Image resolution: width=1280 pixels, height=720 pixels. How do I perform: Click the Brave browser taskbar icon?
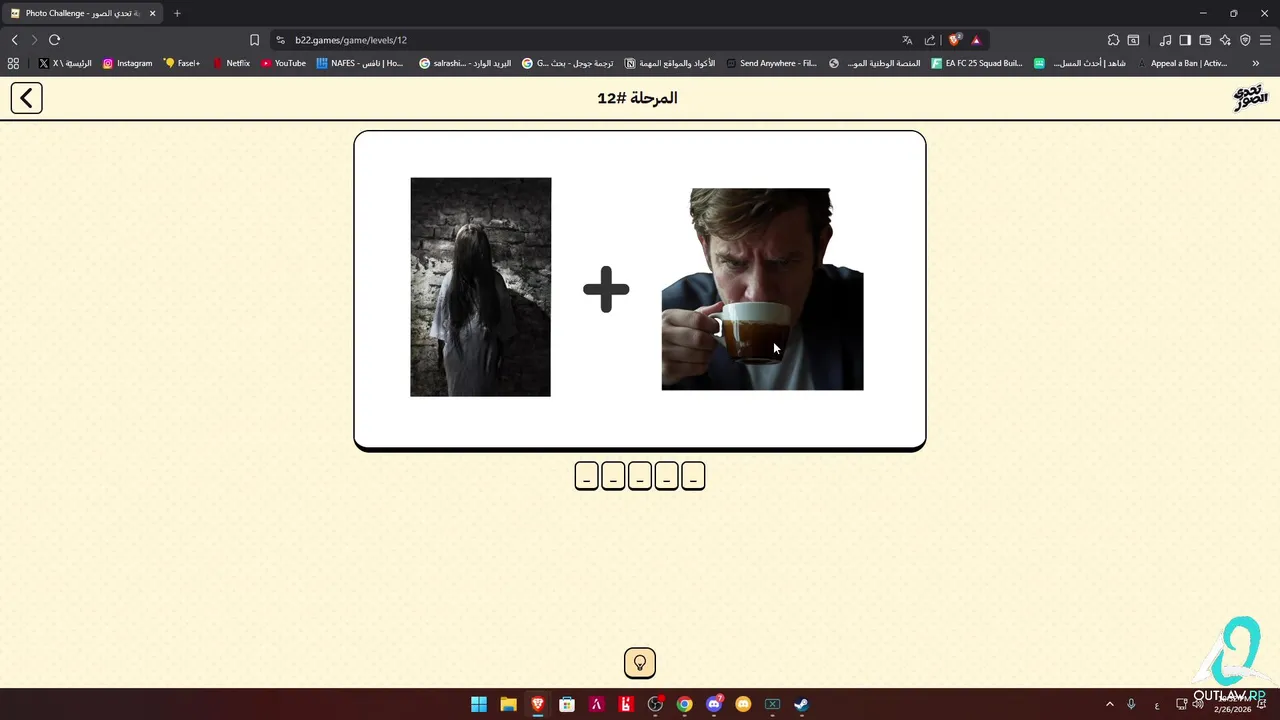538,704
